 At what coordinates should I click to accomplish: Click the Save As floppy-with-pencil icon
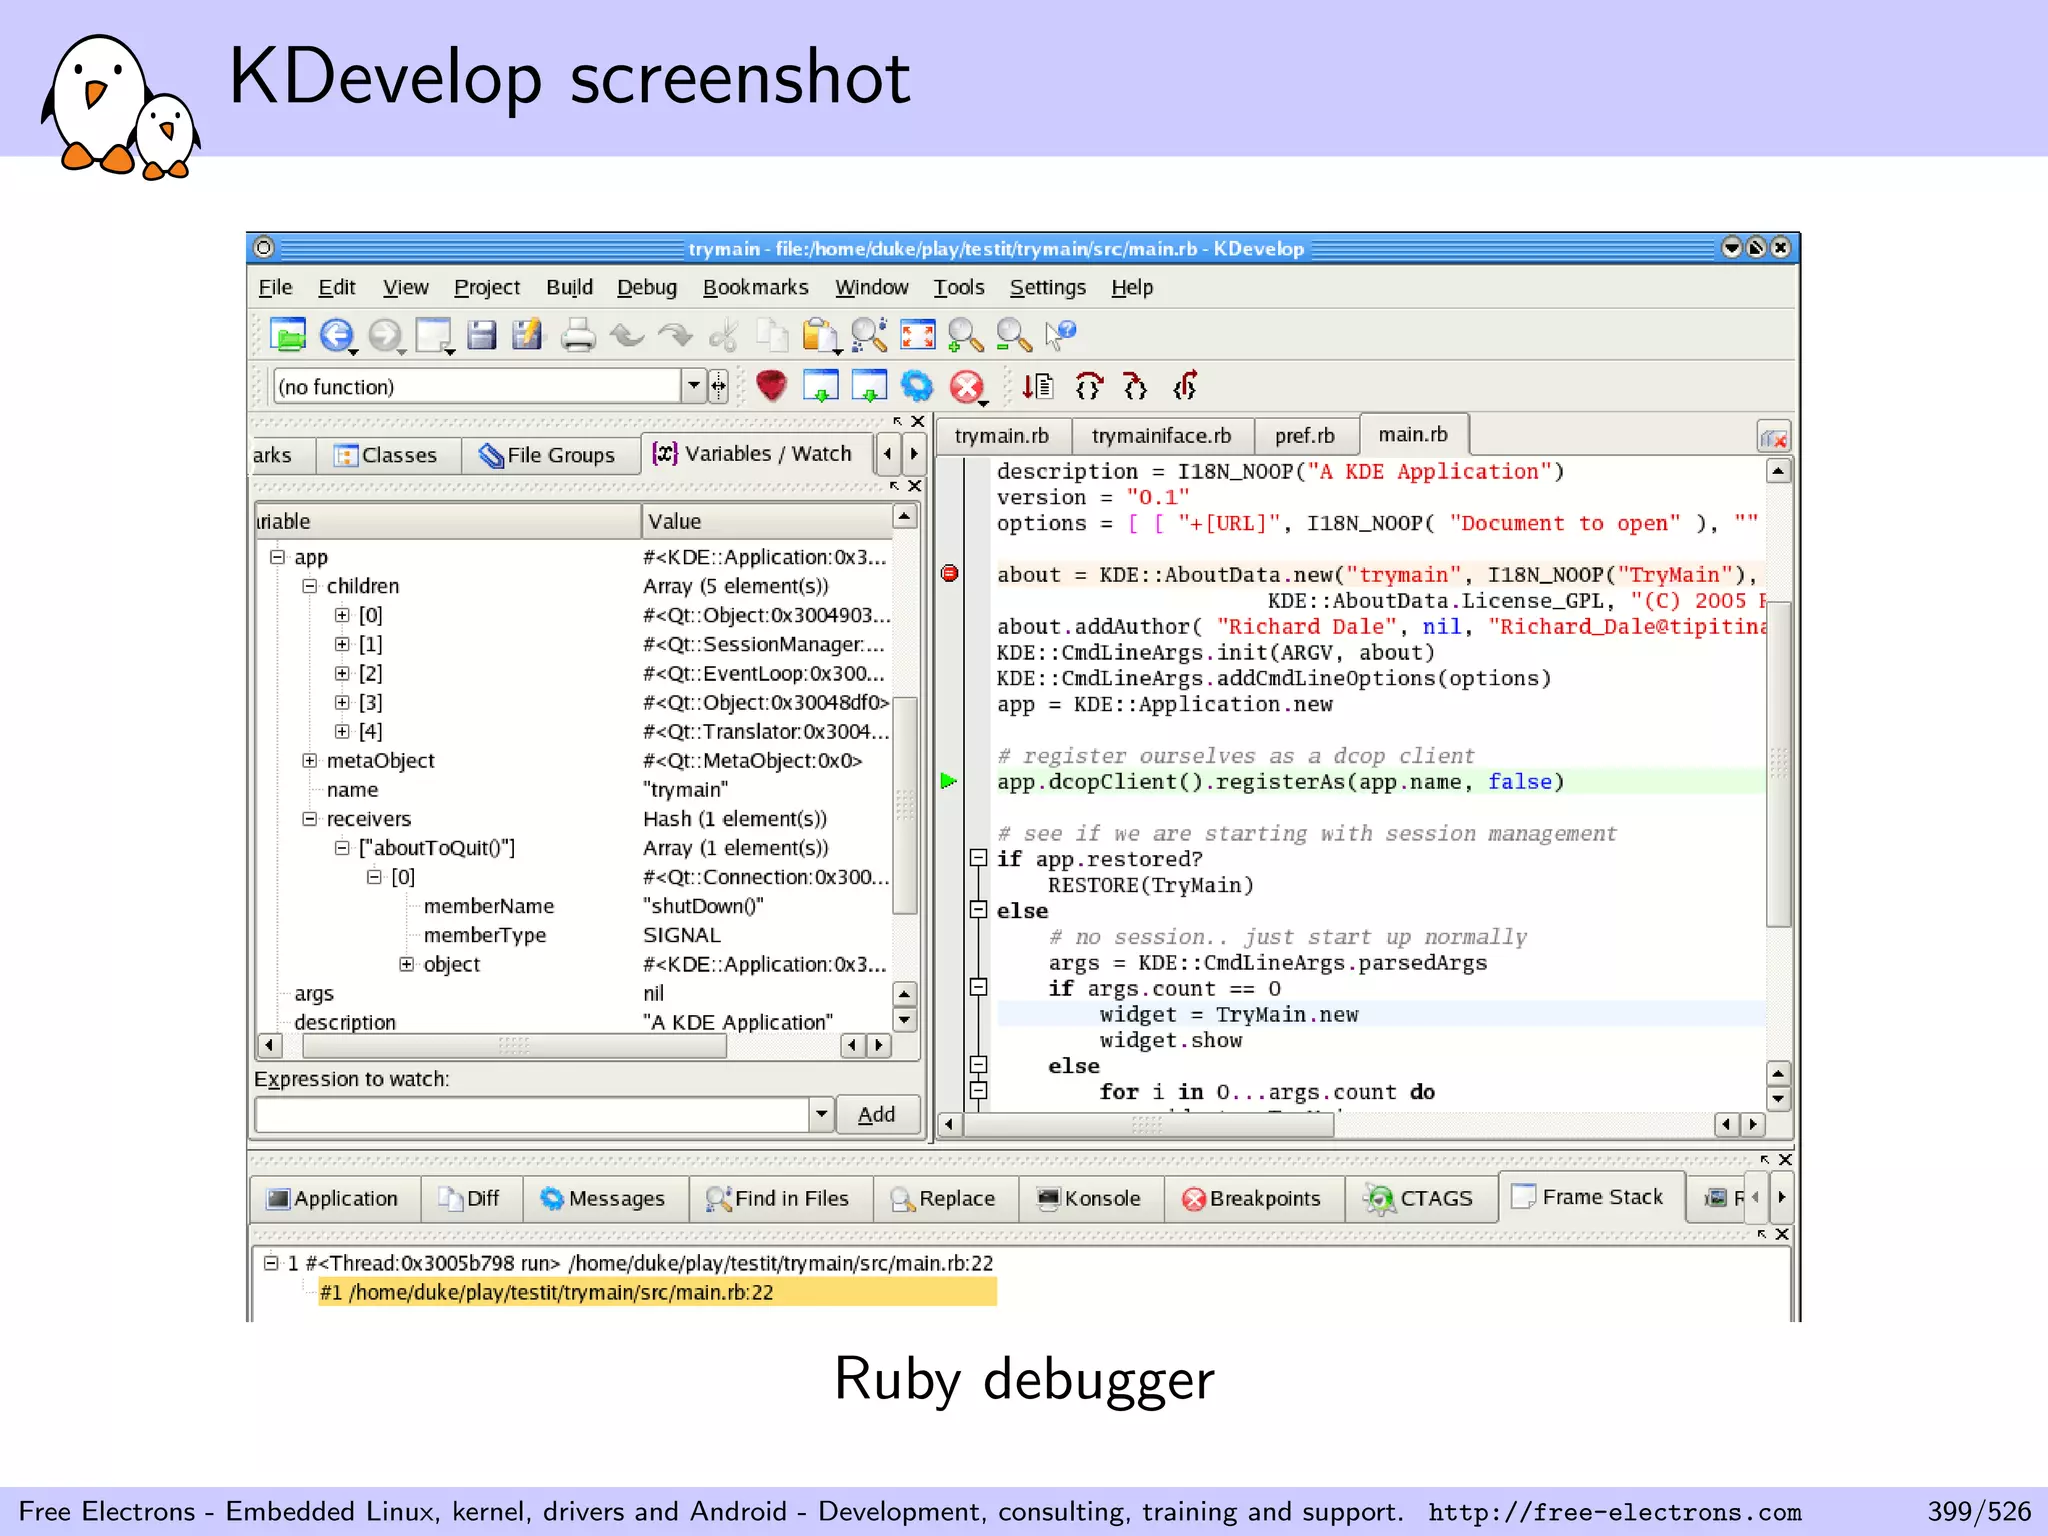click(x=527, y=335)
